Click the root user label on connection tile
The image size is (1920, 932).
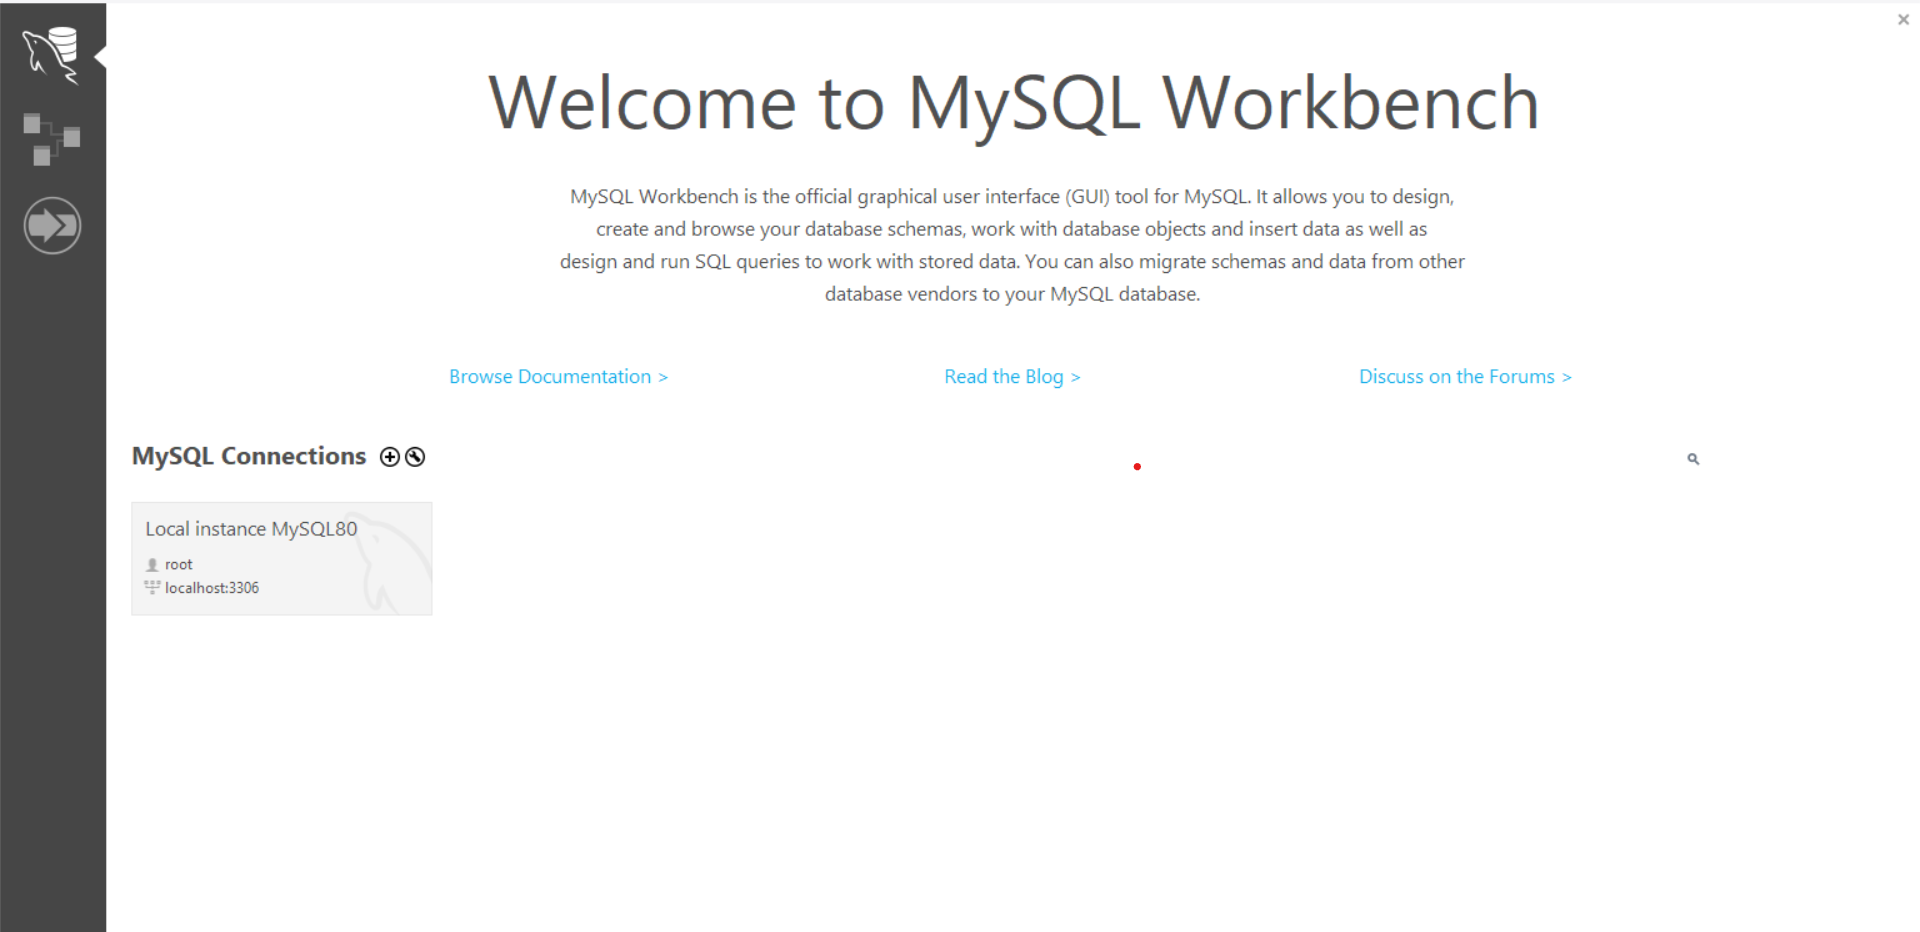pyautogui.click(x=178, y=565)
